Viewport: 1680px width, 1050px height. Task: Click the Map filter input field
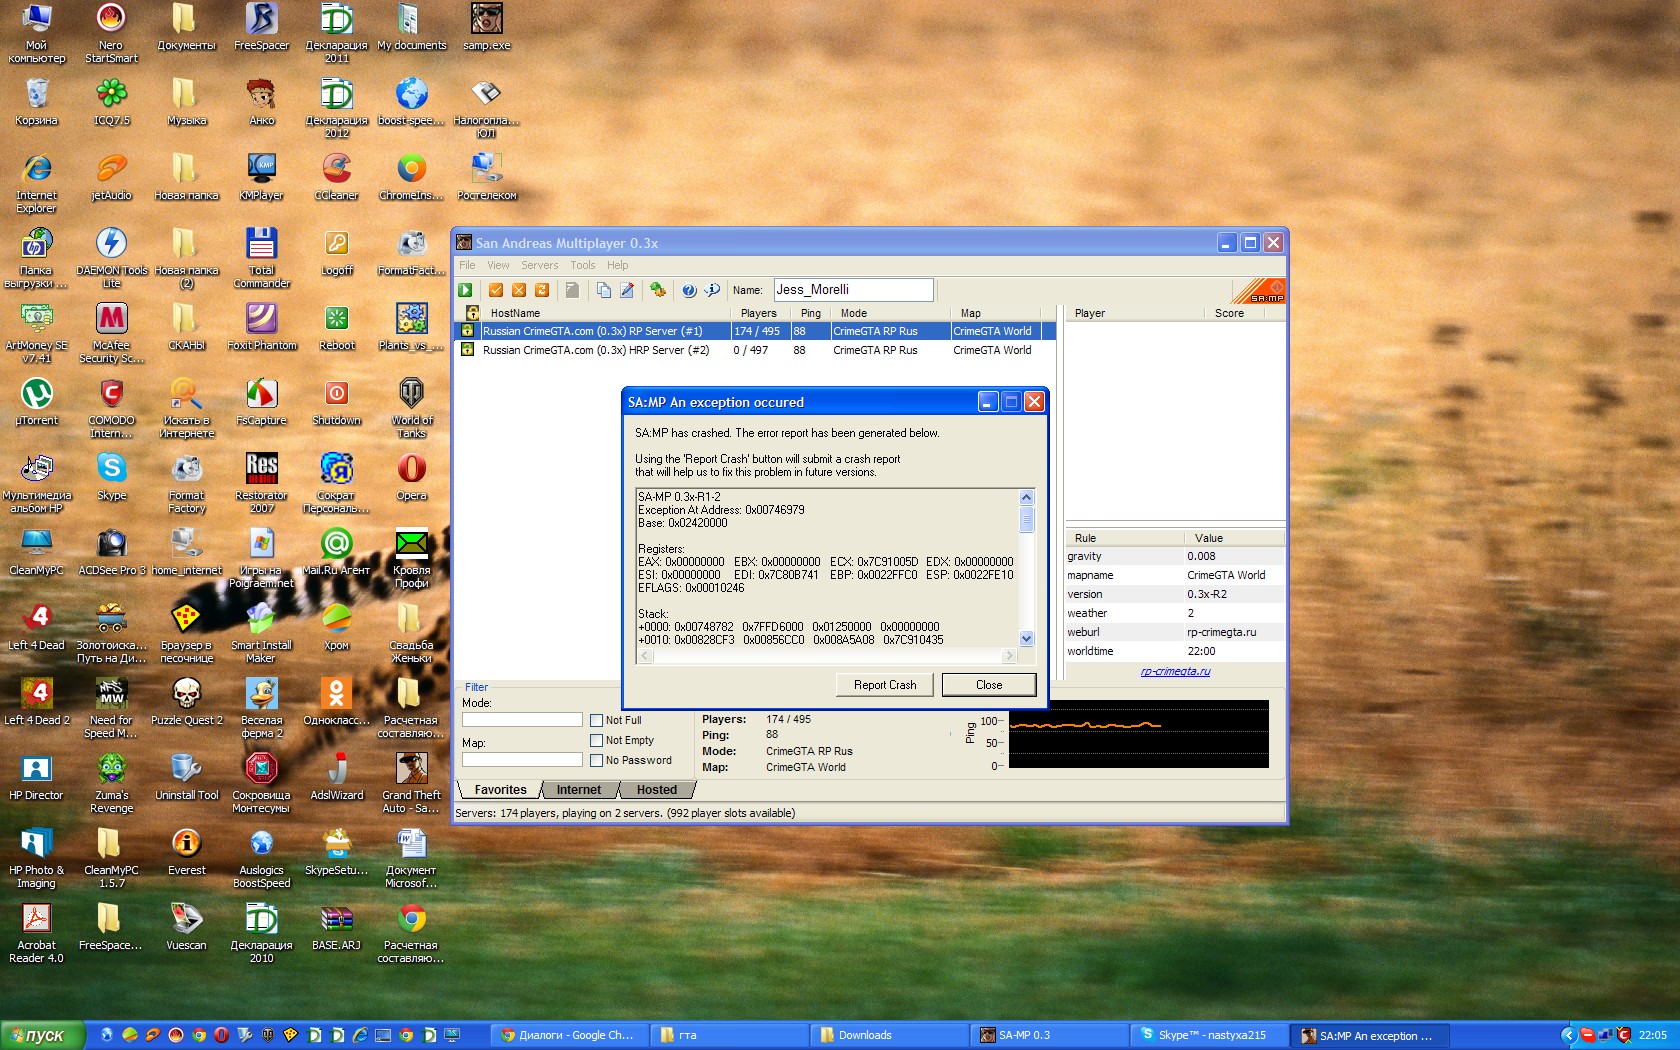[522, 760]
